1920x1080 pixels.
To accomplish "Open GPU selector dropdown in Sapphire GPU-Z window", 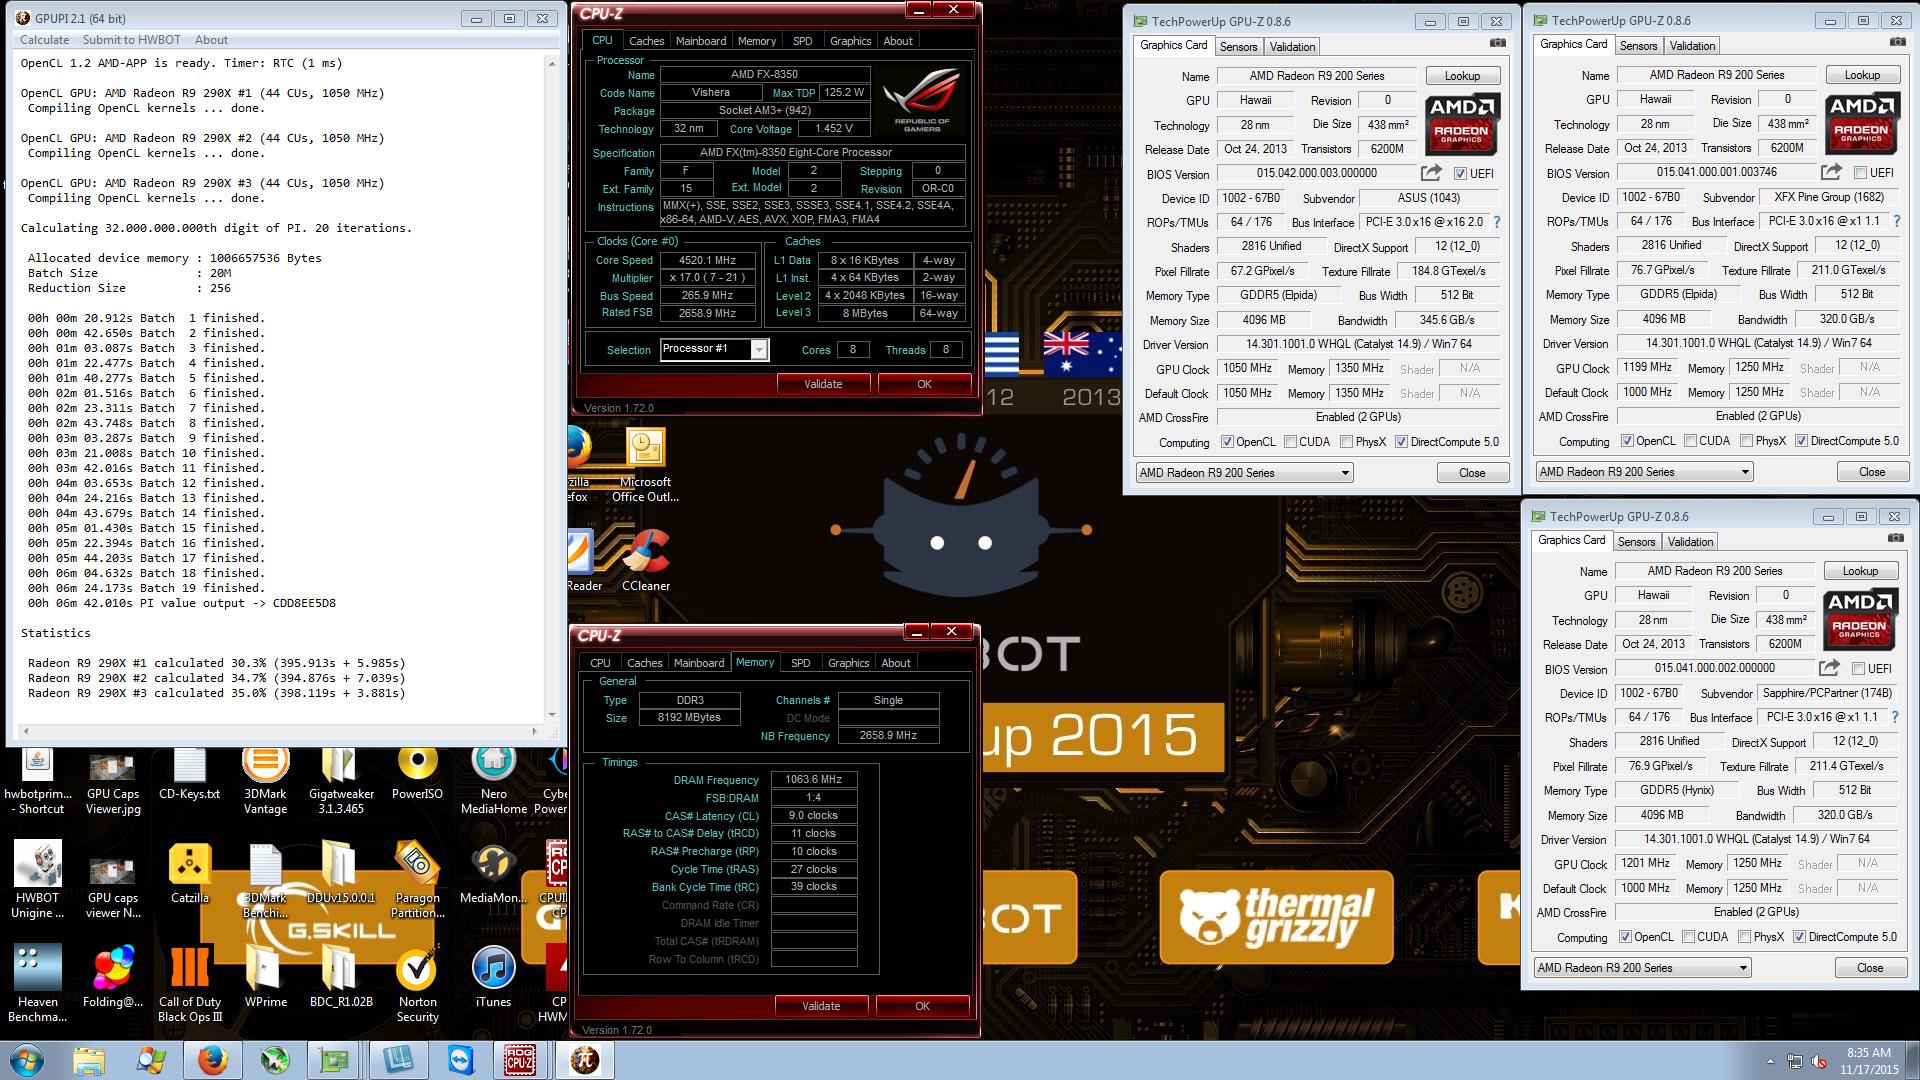I will coord(1643,968).
